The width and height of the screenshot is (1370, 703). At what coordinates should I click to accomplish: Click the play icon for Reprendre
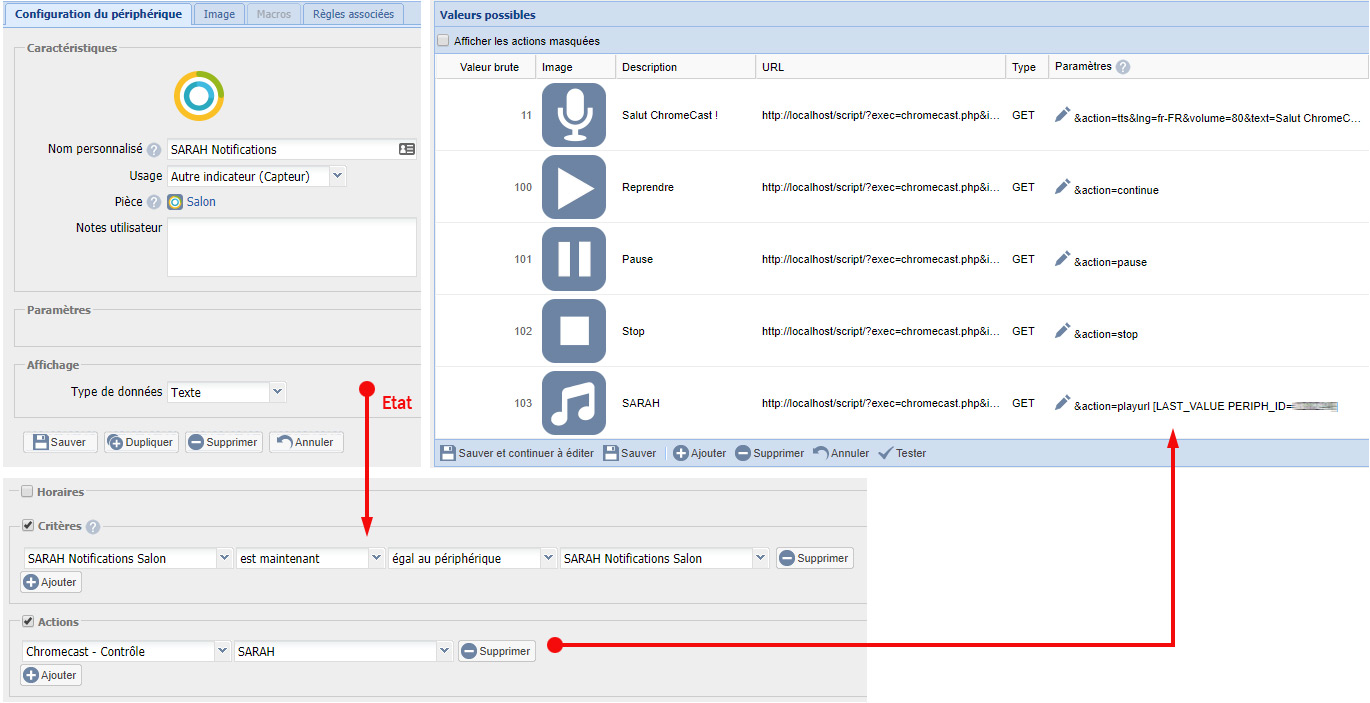pyautogui.click(x=574, y=187)
